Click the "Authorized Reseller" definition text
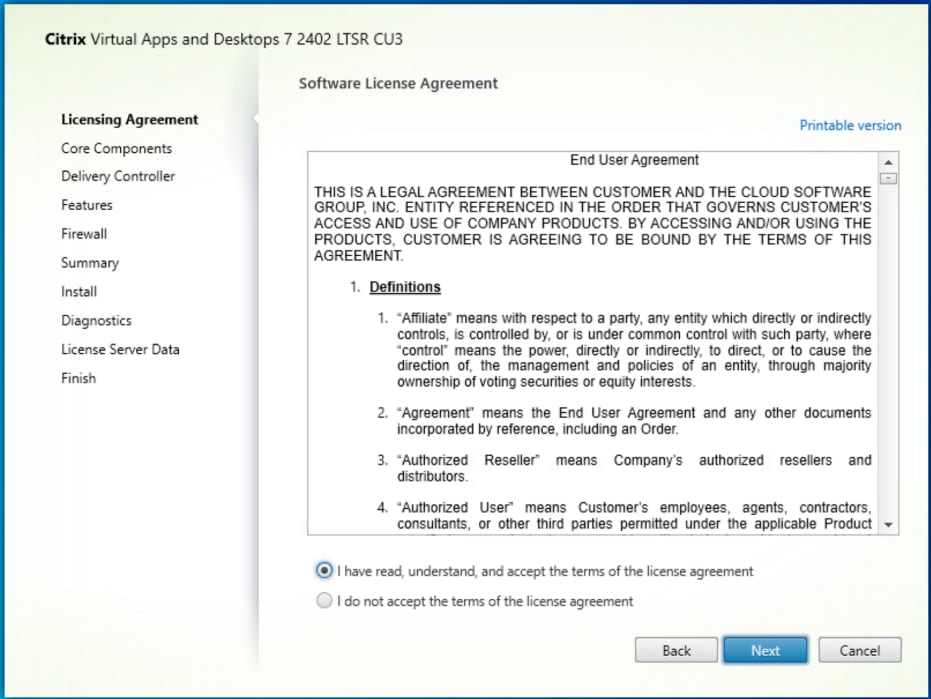Screen dimensions: 931x699 [634, 468]
